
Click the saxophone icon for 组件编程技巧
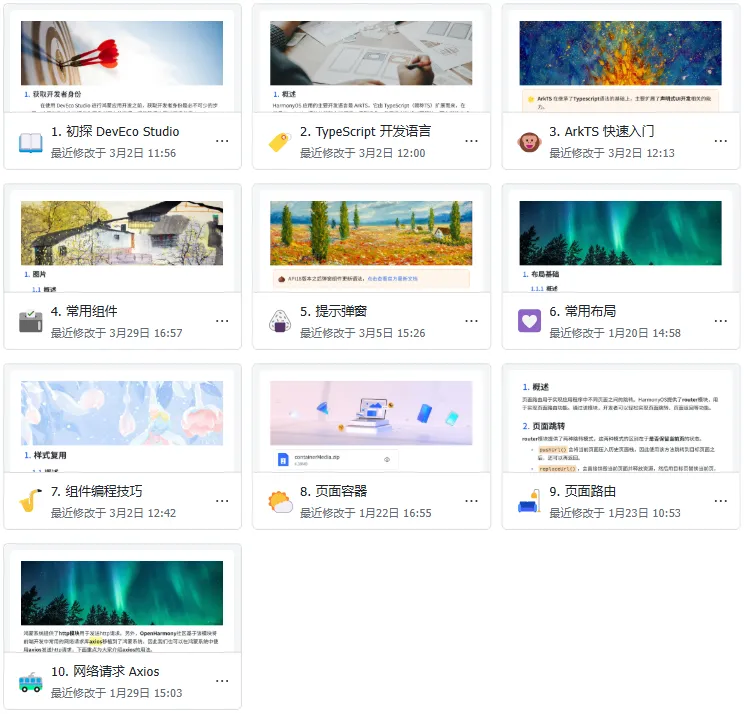click(x=31, y=501)
